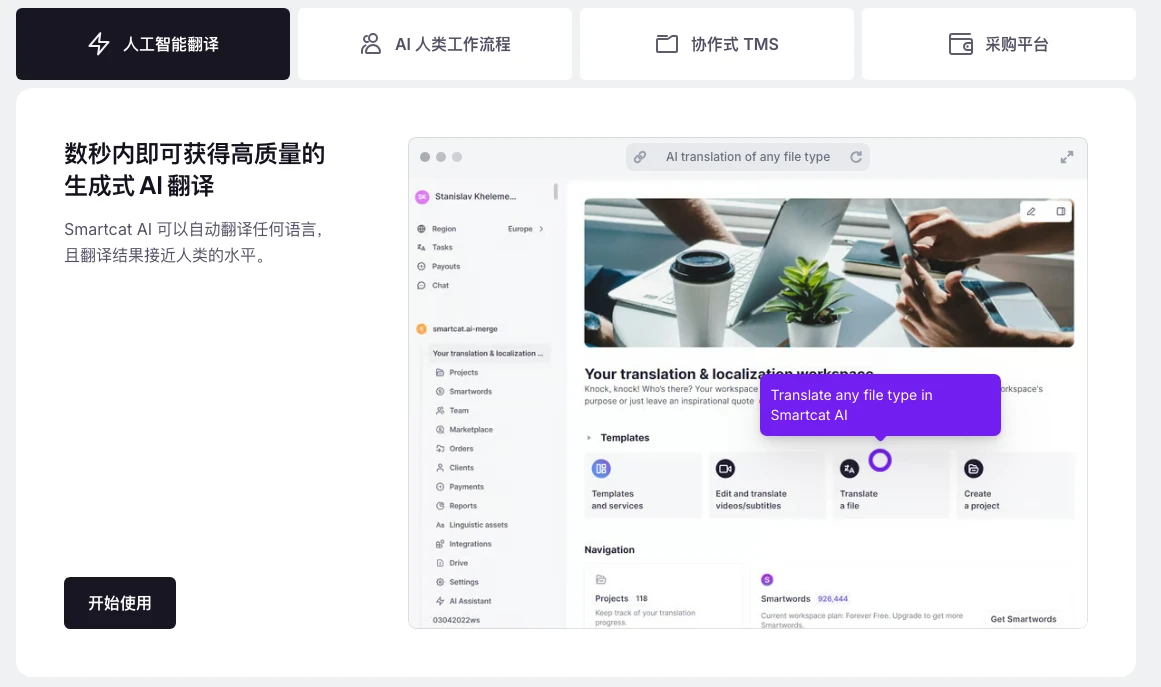Viewport: 1161px width, 687px height.
Task: Click the lightning bolt icon on 人工智能翻译
Action: pyautogui.click(x=99, y=44)
